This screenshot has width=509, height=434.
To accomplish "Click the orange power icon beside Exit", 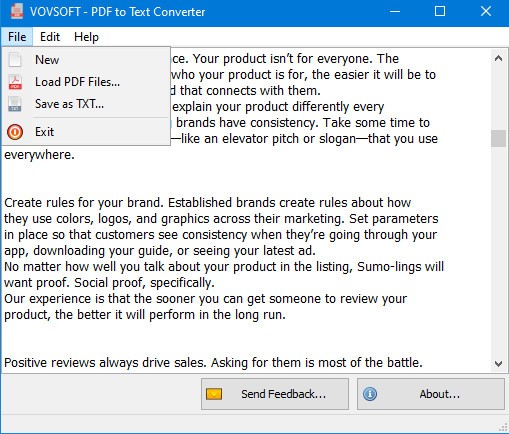I will pos(15,132).
